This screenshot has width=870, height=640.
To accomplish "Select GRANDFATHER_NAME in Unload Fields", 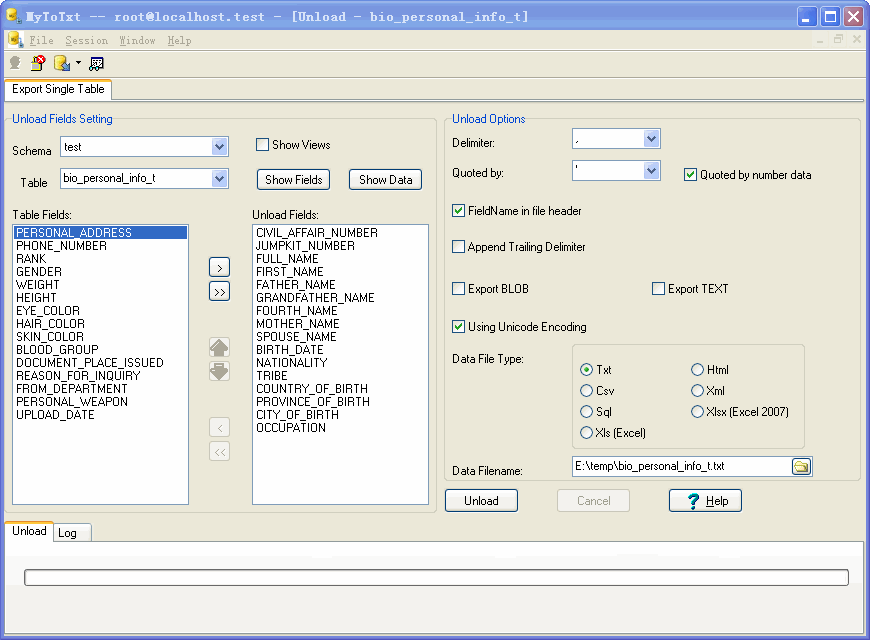I will click(340, 298).
